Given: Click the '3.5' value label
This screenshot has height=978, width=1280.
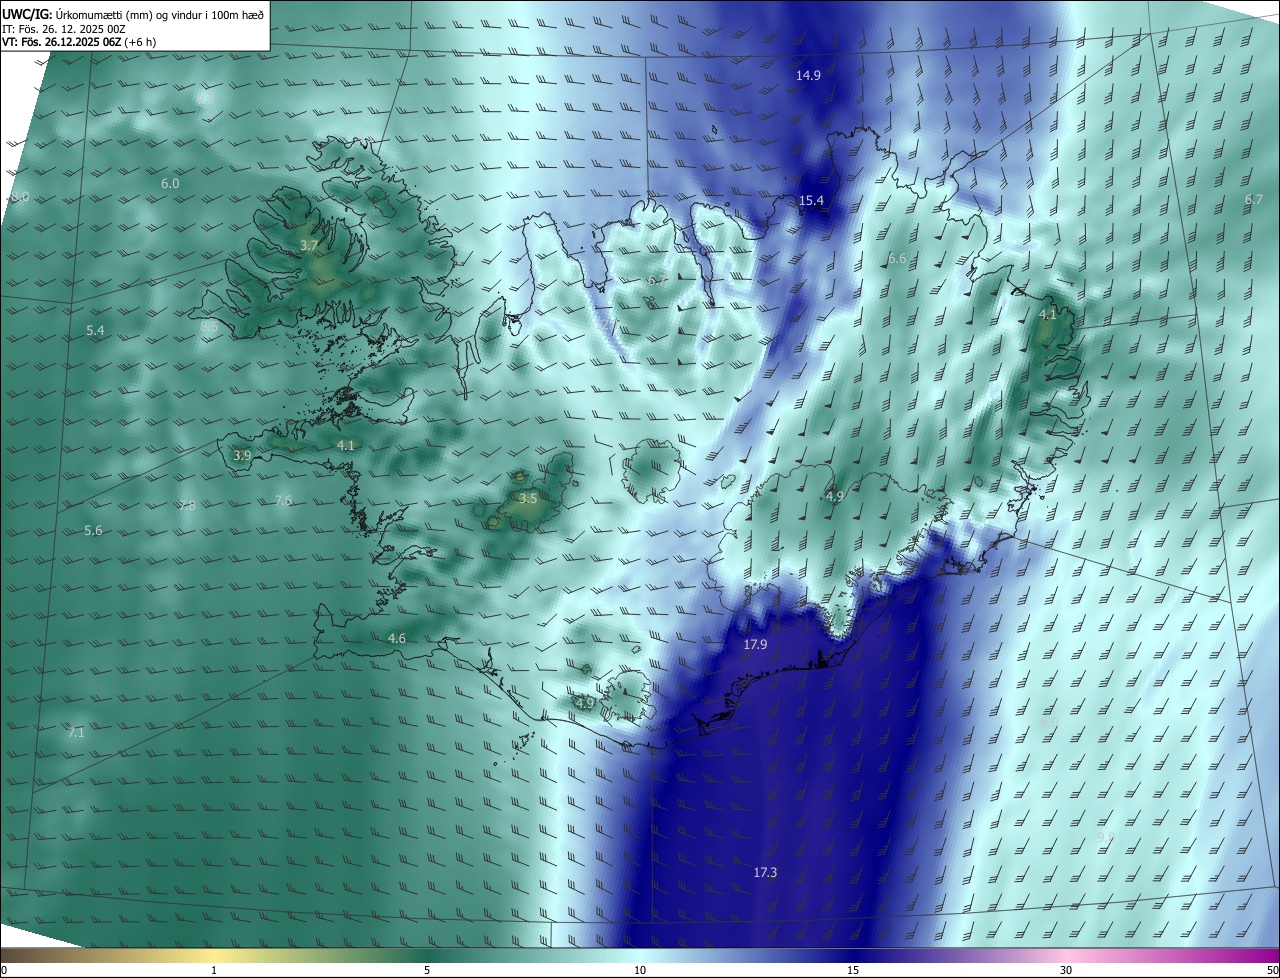Looking at the screenshot, I should click(528, 498).
